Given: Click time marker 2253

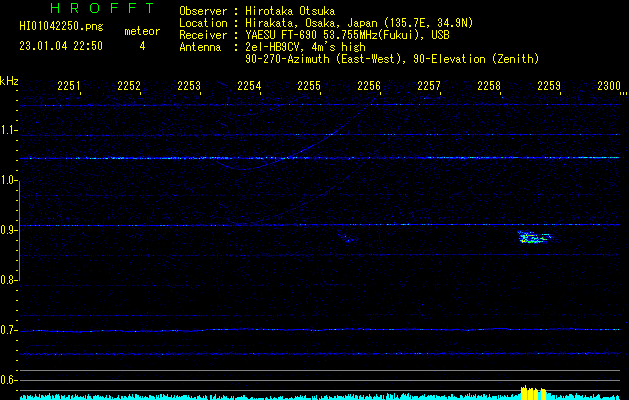Looking at the screenshot, I should click(x=189, y=85).
